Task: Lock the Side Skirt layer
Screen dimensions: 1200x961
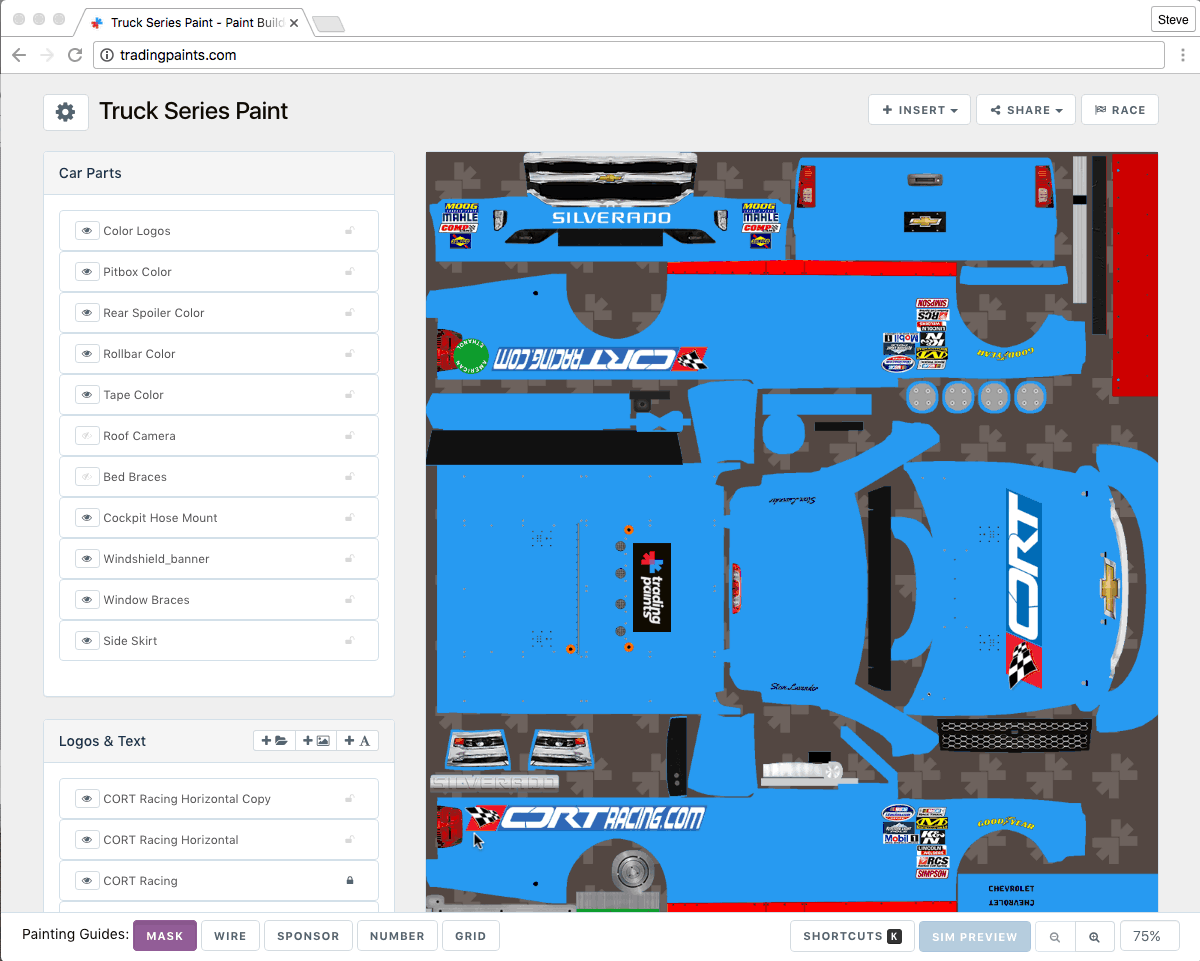Action: point(350,641)
